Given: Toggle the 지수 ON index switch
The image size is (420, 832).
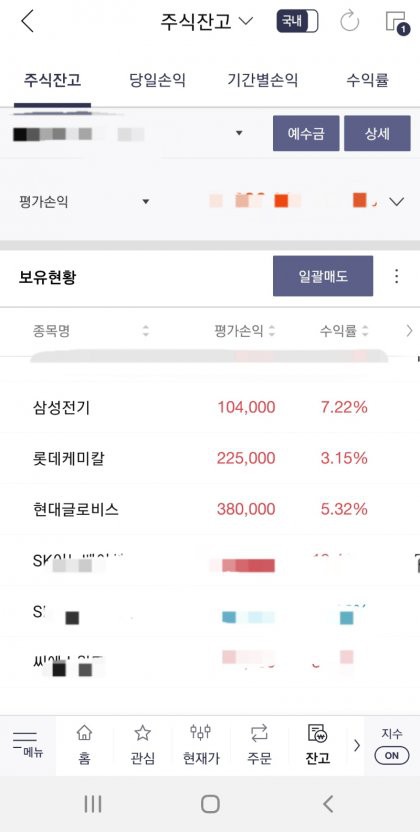Looking at the screenshot, I should tap(392, 746).
